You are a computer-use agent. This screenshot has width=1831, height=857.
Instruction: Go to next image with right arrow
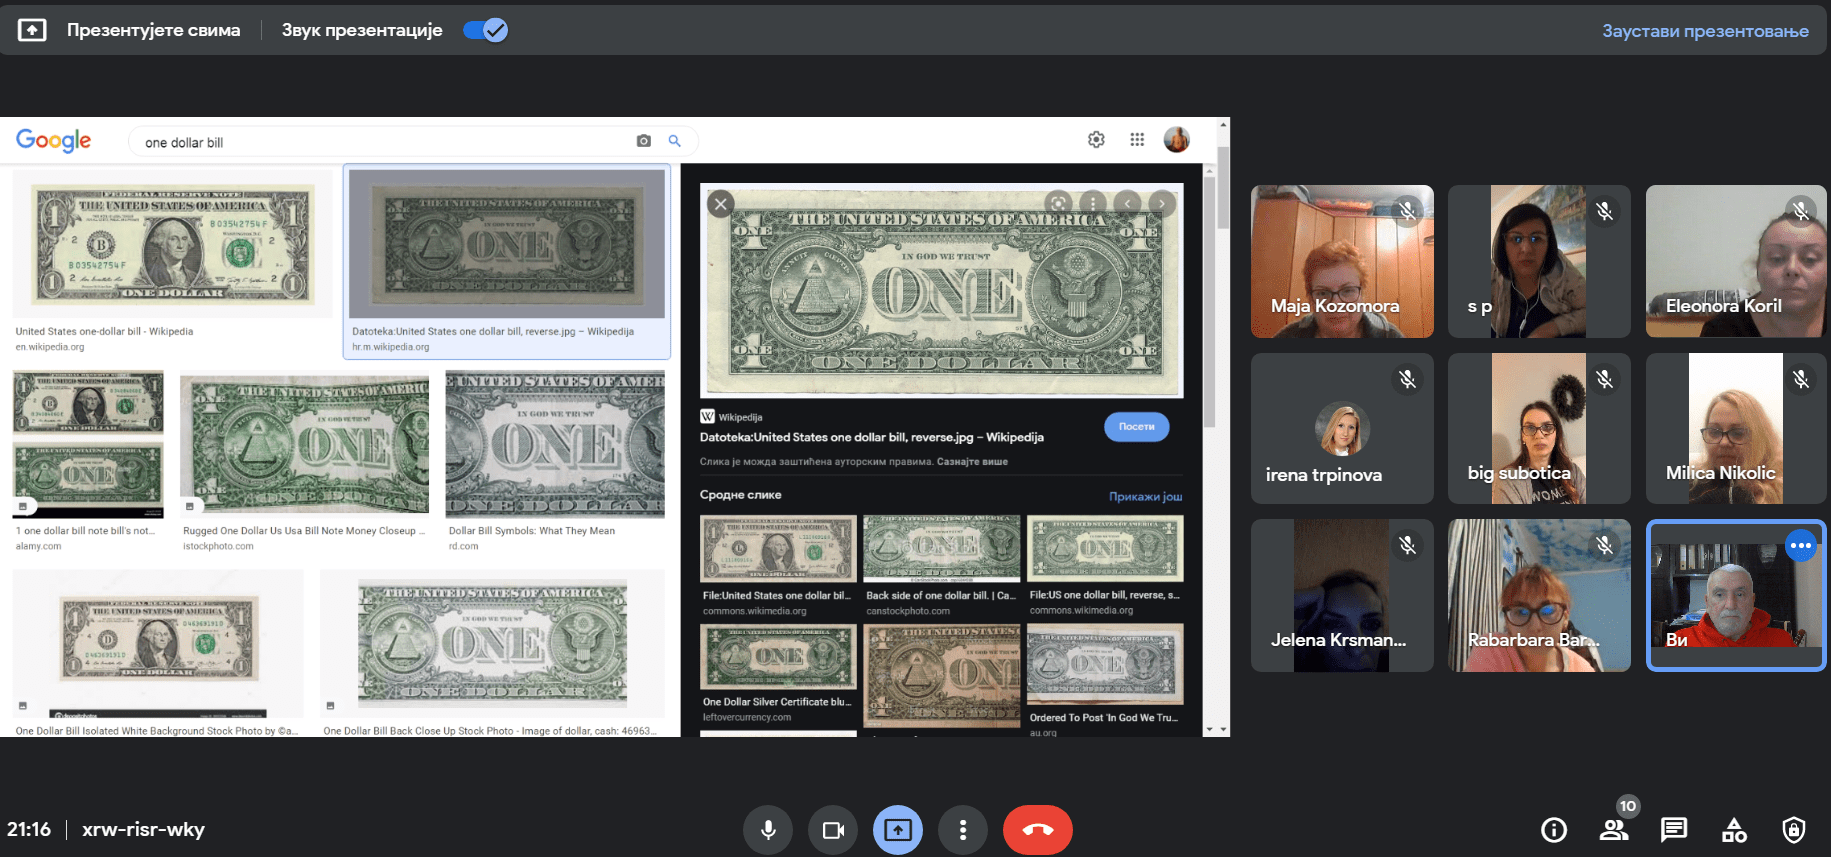pos(1161,203)
